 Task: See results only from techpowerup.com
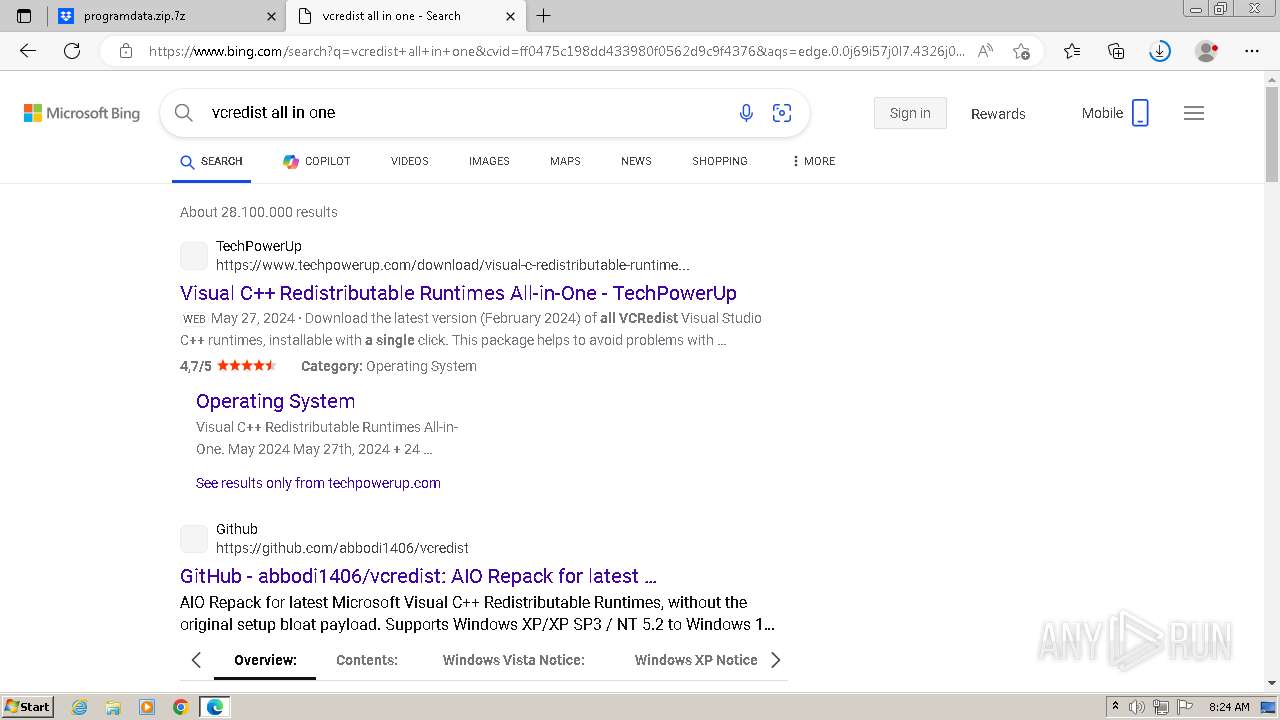click(x=318, y=483)
